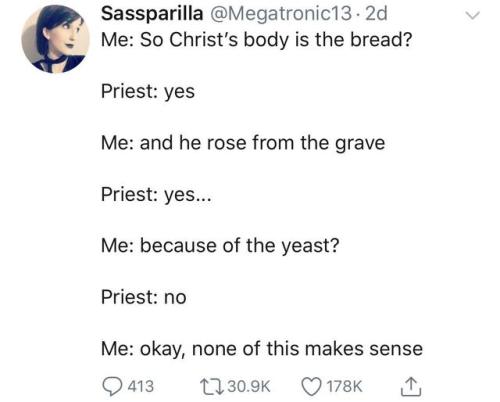Open Sassparilla's profile picture

tap(55, 39)
